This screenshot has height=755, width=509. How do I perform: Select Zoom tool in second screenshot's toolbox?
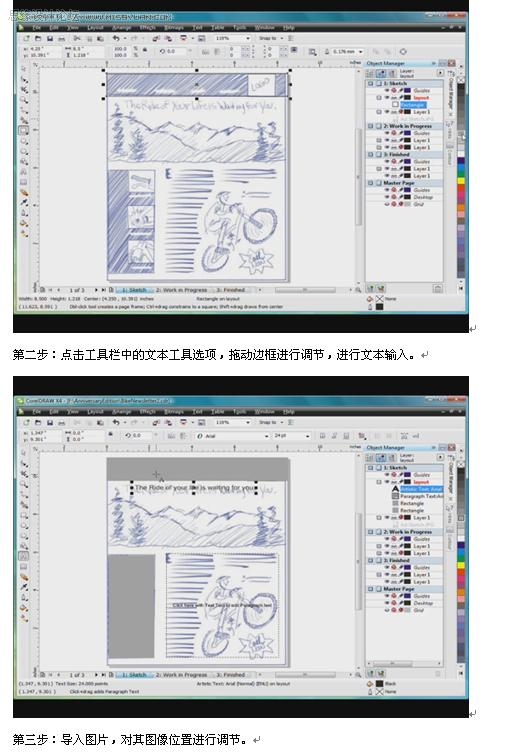[24, 484]
